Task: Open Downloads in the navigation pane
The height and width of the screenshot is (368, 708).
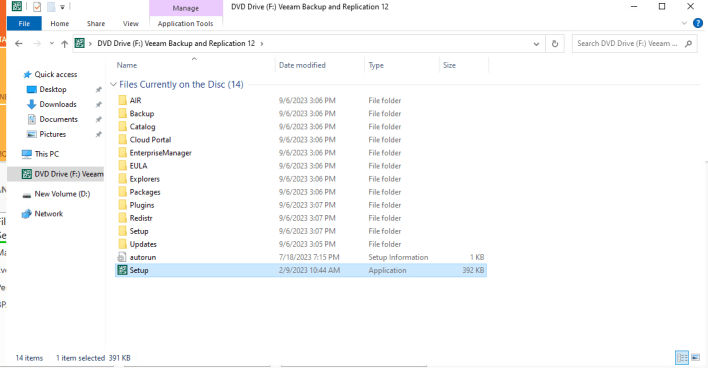Action: point(58,104)
